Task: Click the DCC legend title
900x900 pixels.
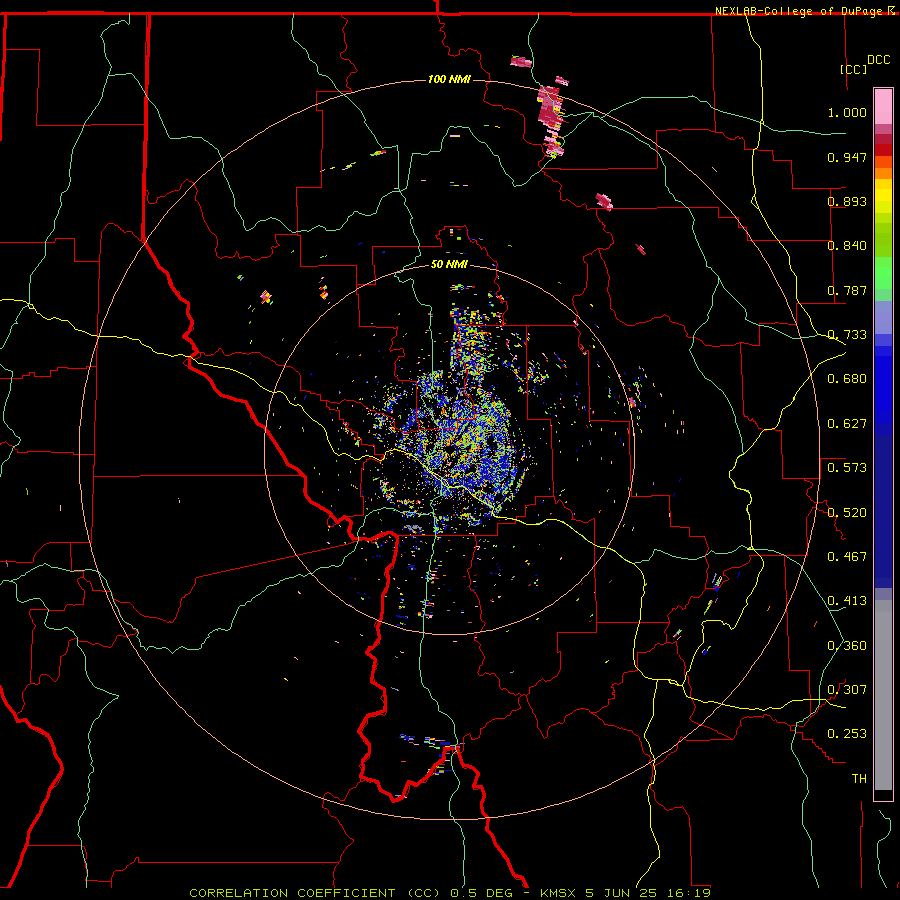Action: coord(879,60)
